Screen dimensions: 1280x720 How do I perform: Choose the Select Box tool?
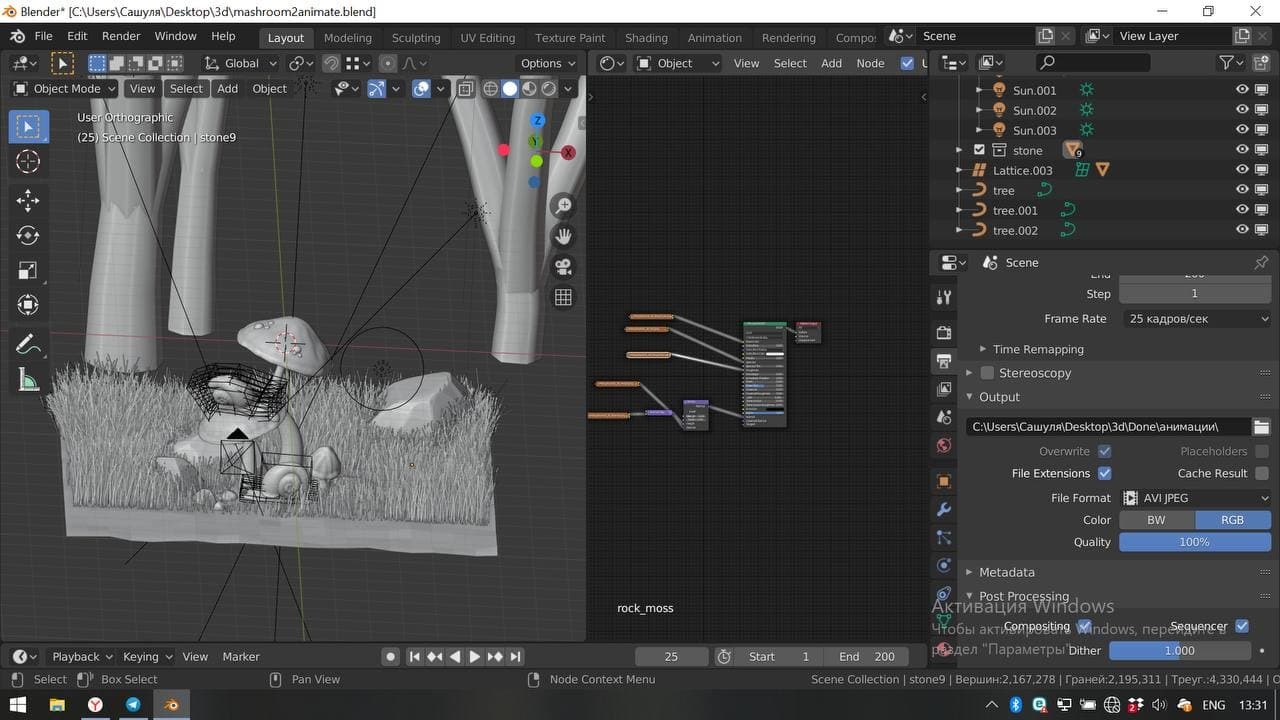pos(28,127)
